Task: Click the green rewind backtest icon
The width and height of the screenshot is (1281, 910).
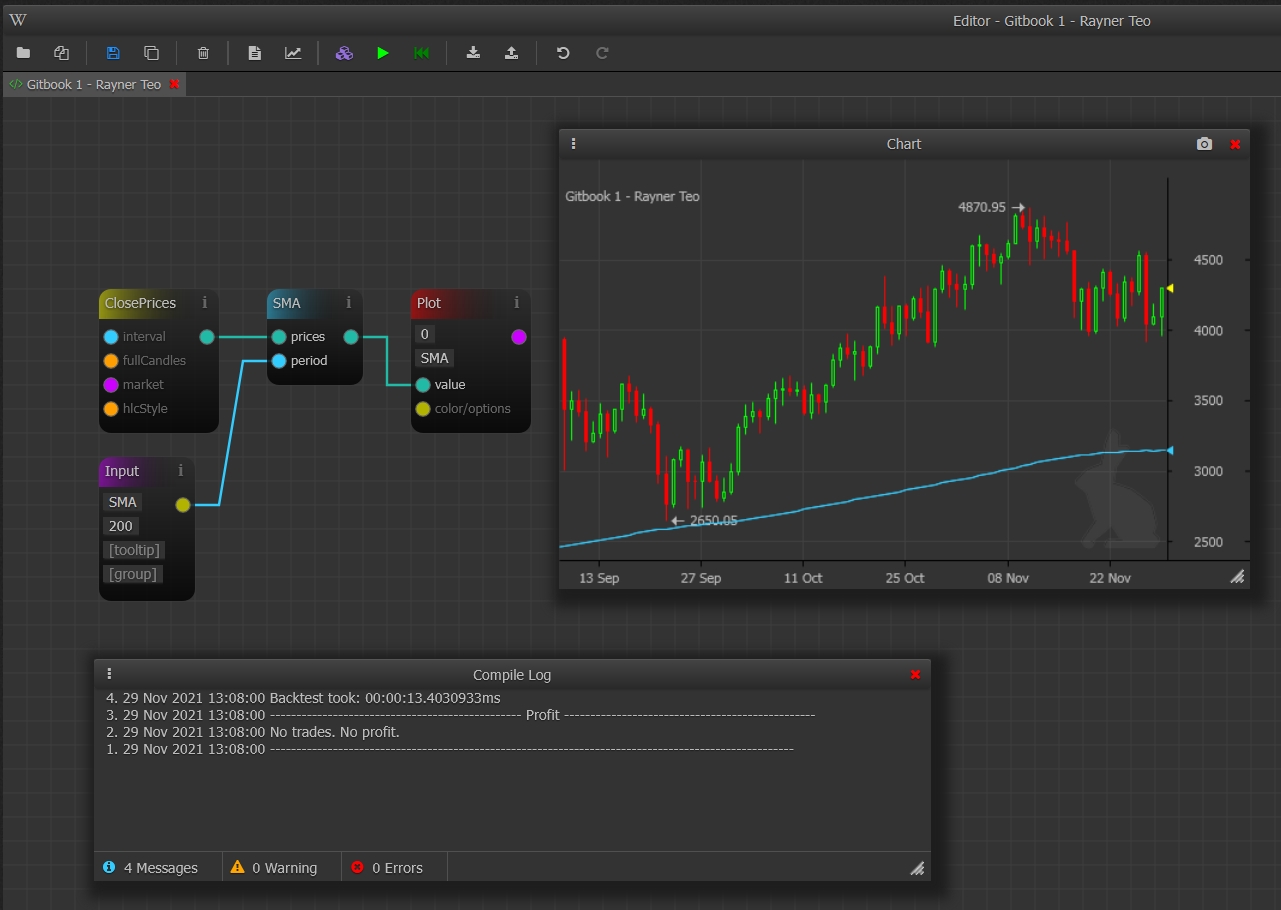Action: [422, 53]
